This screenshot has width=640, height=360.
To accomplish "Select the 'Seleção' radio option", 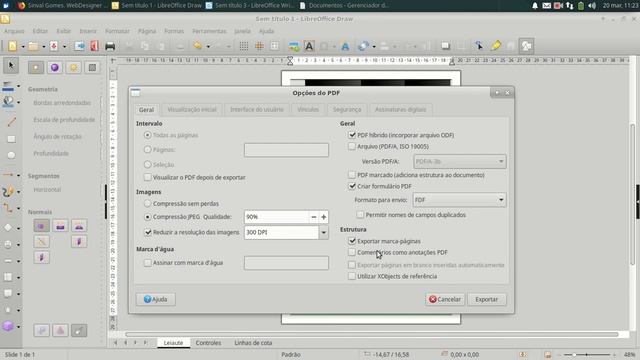I will coord(147,164).
